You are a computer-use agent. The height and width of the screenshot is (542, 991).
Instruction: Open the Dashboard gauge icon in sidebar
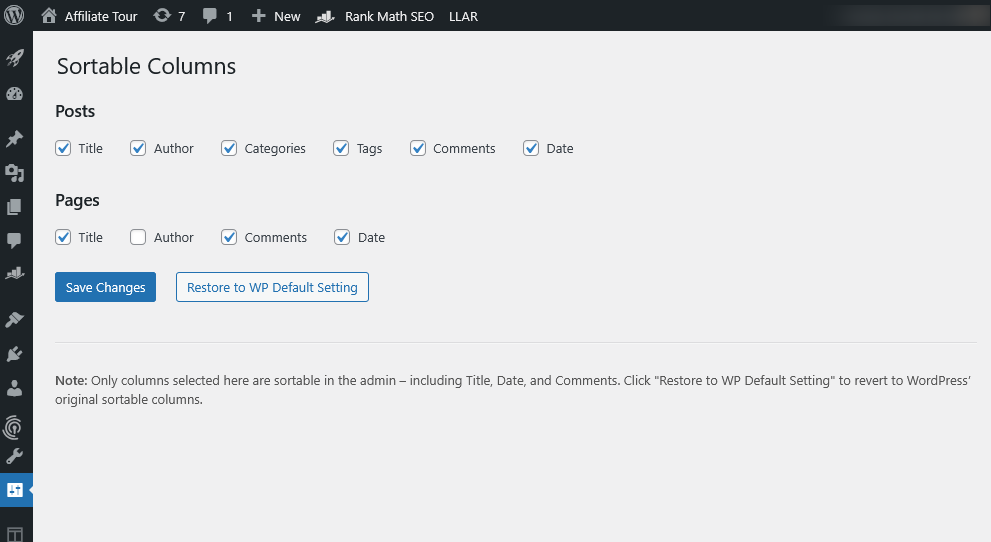[15, 95]
